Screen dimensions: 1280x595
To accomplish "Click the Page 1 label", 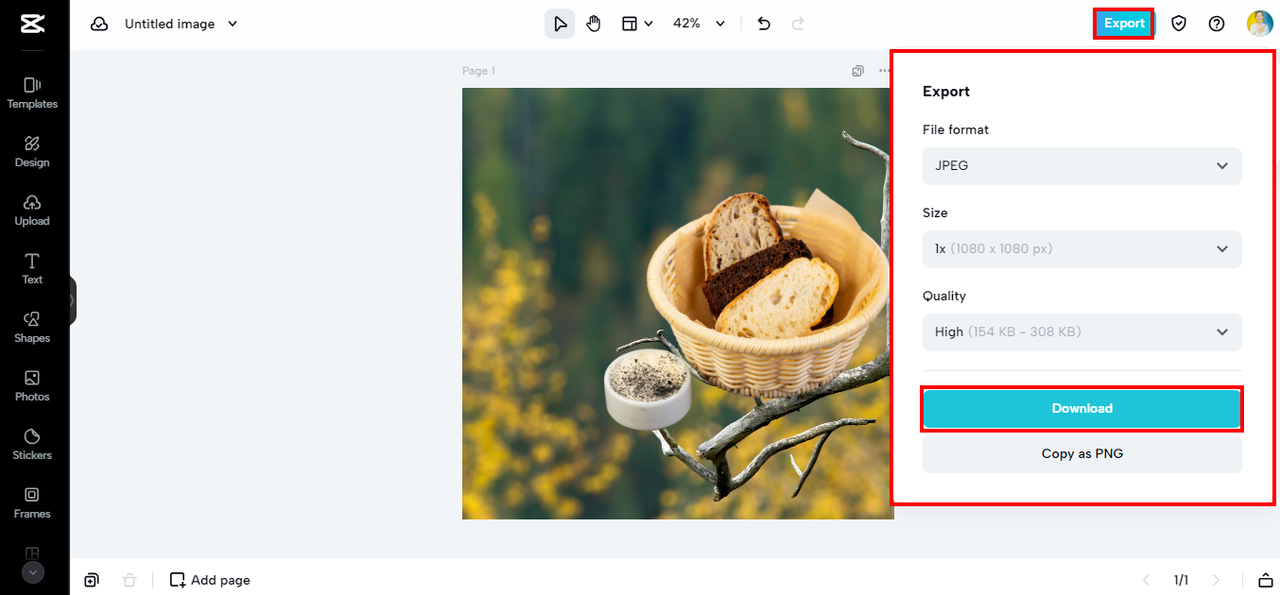I will 478,71.
